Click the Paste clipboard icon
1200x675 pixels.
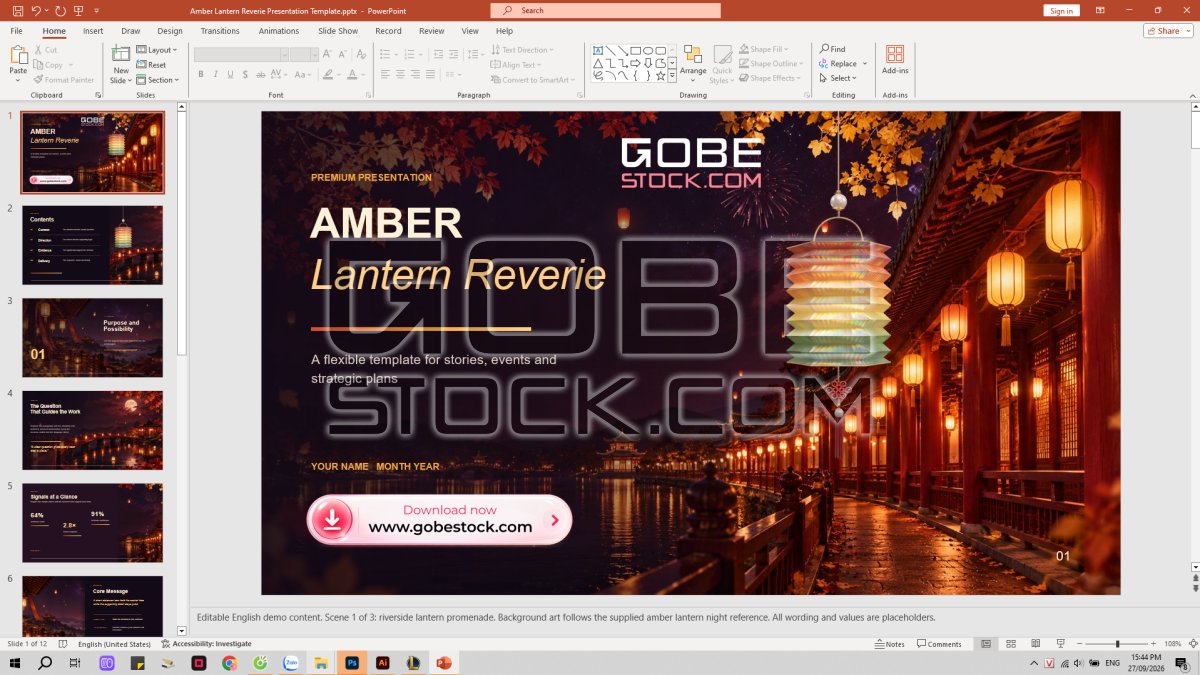click(18, 54)
